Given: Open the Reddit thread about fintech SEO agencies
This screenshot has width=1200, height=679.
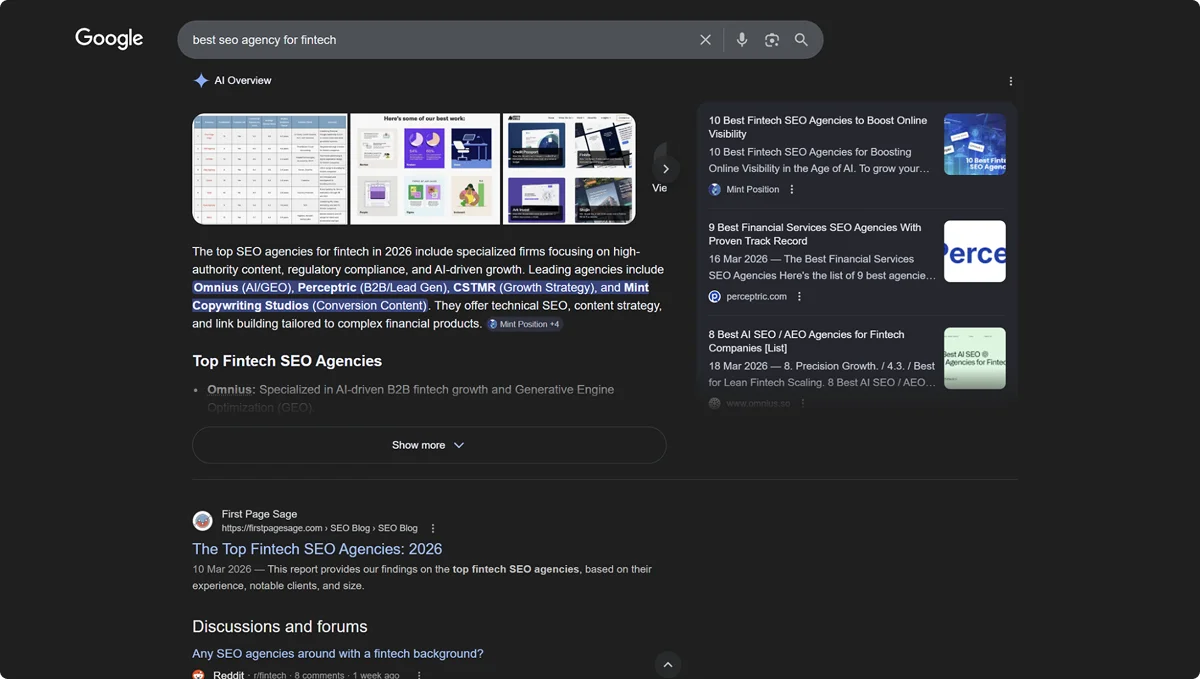Looking at the screenshot, I should [x=337, y=653].
